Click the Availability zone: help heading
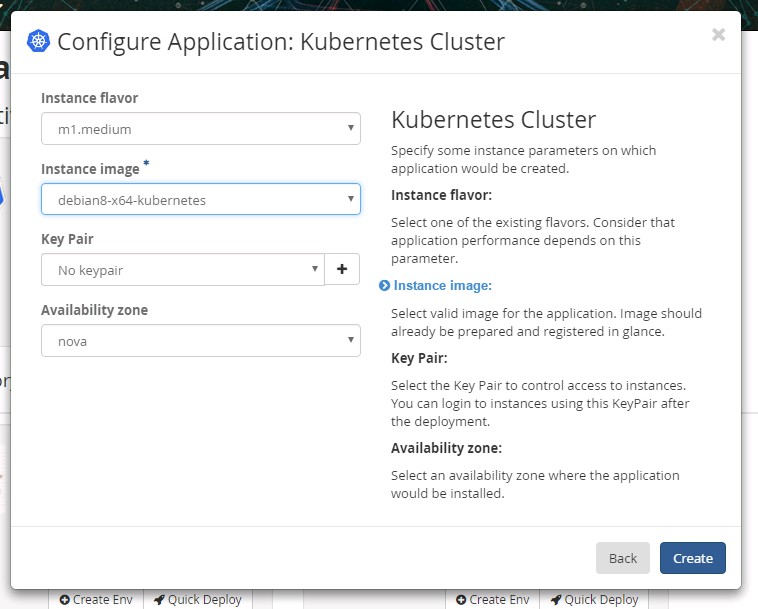758x609 pixels. pyautogui.click(x=446, y=448)
